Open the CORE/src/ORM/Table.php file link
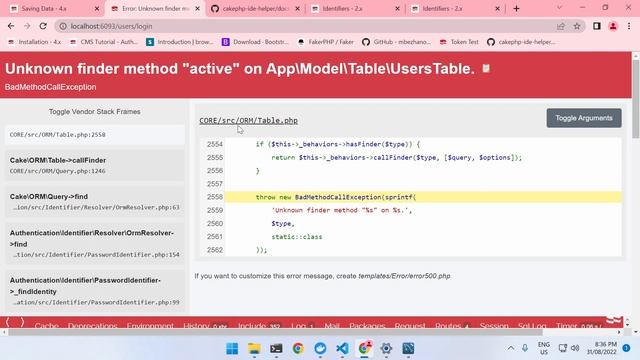This screenshot has width=640, height=360. click(248, 120)
